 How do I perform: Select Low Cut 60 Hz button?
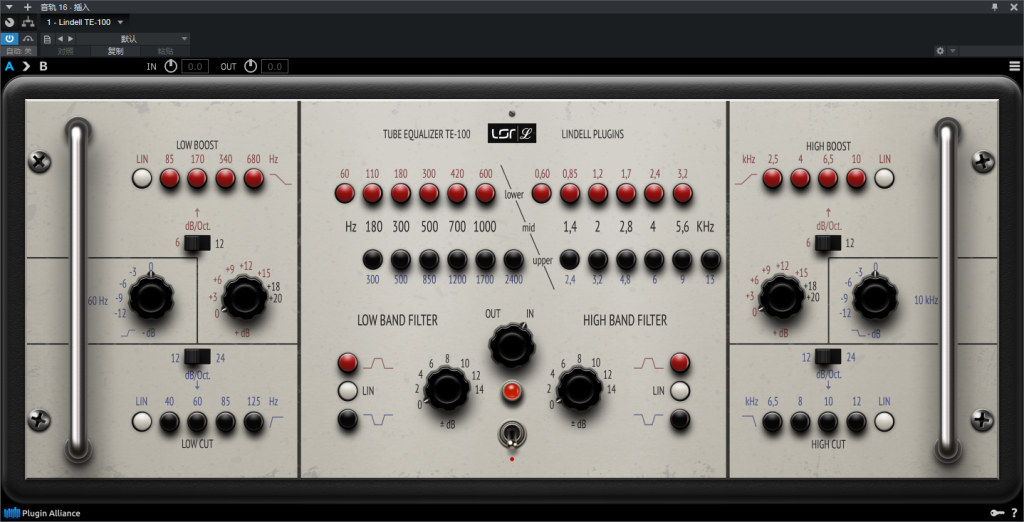(x=197, y=421)
